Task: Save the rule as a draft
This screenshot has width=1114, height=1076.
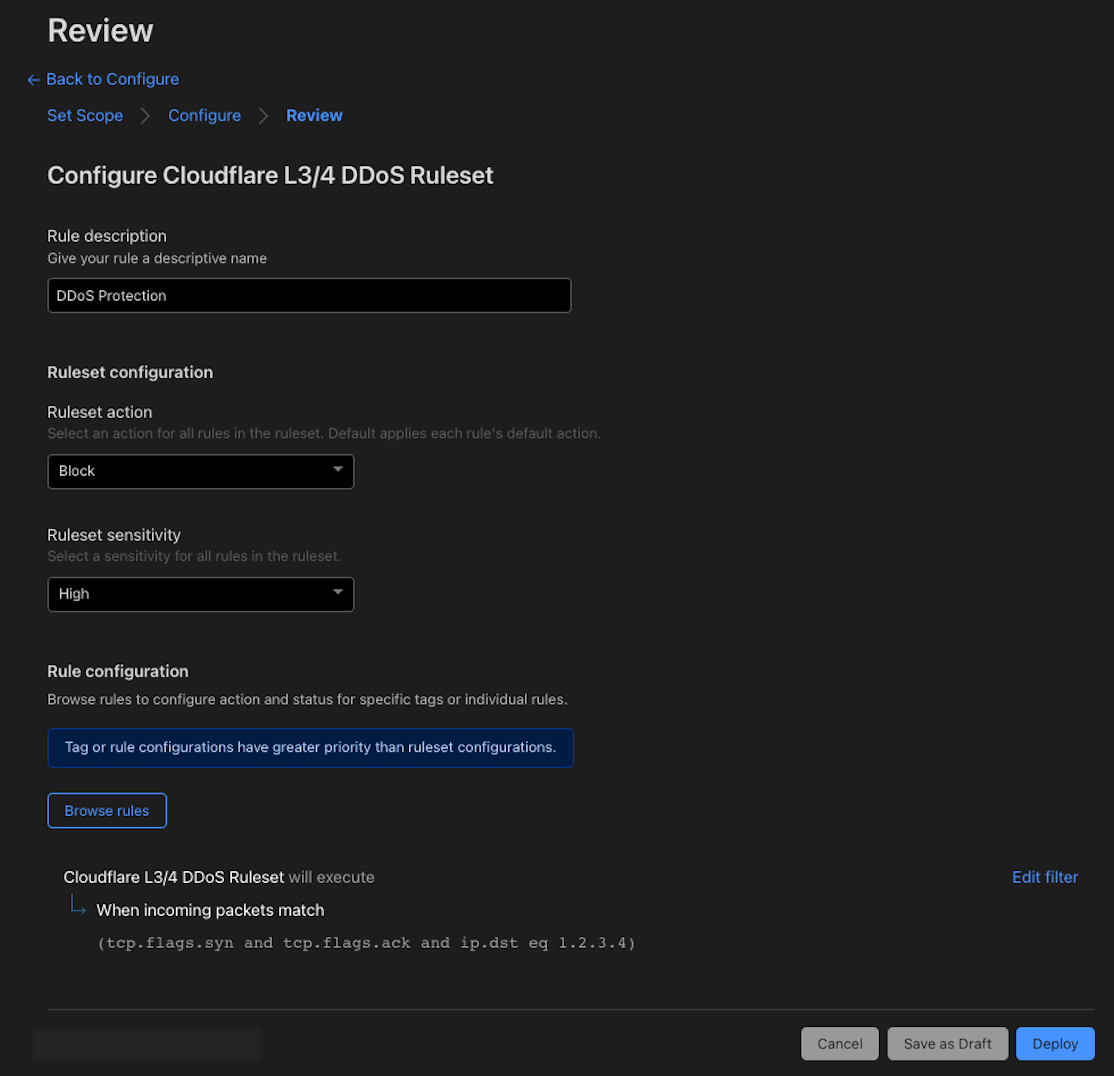Action: tap(948, 1043)
